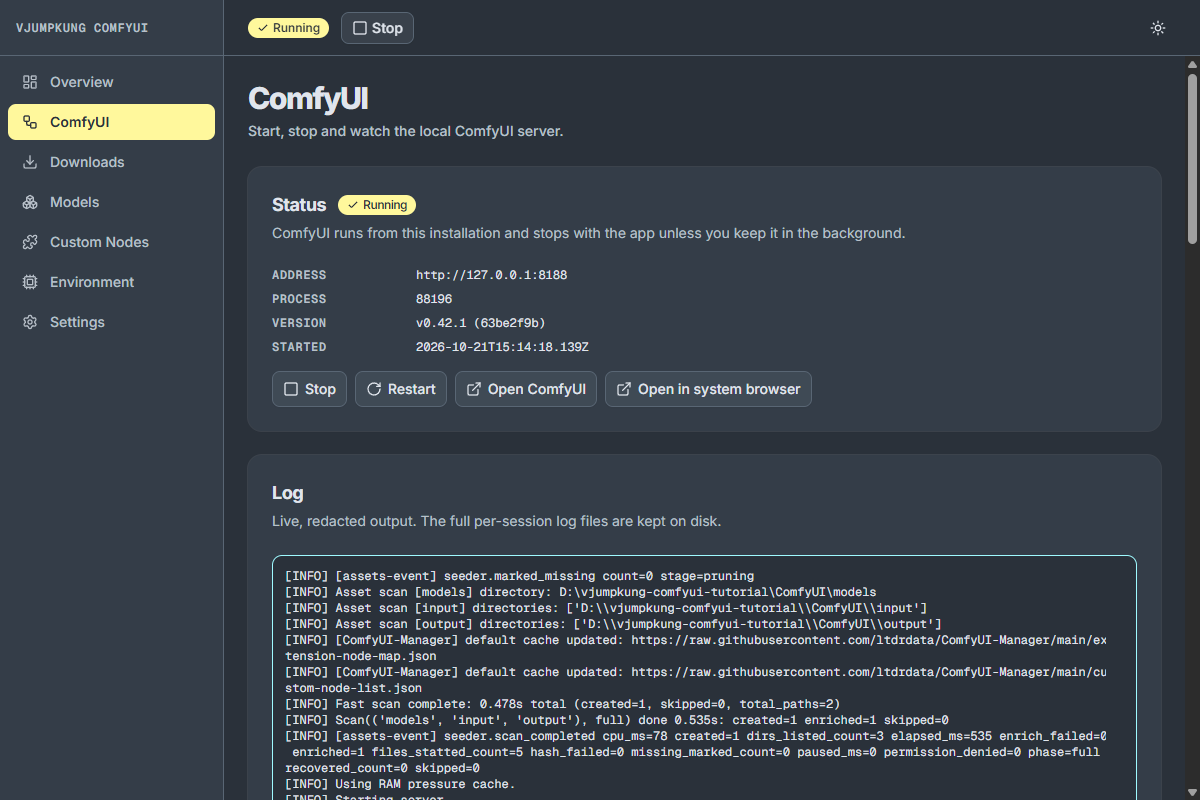Click the Log section heading
Image resolution: width=1200 pixels, height=800 pixels.
pos(288,493)
